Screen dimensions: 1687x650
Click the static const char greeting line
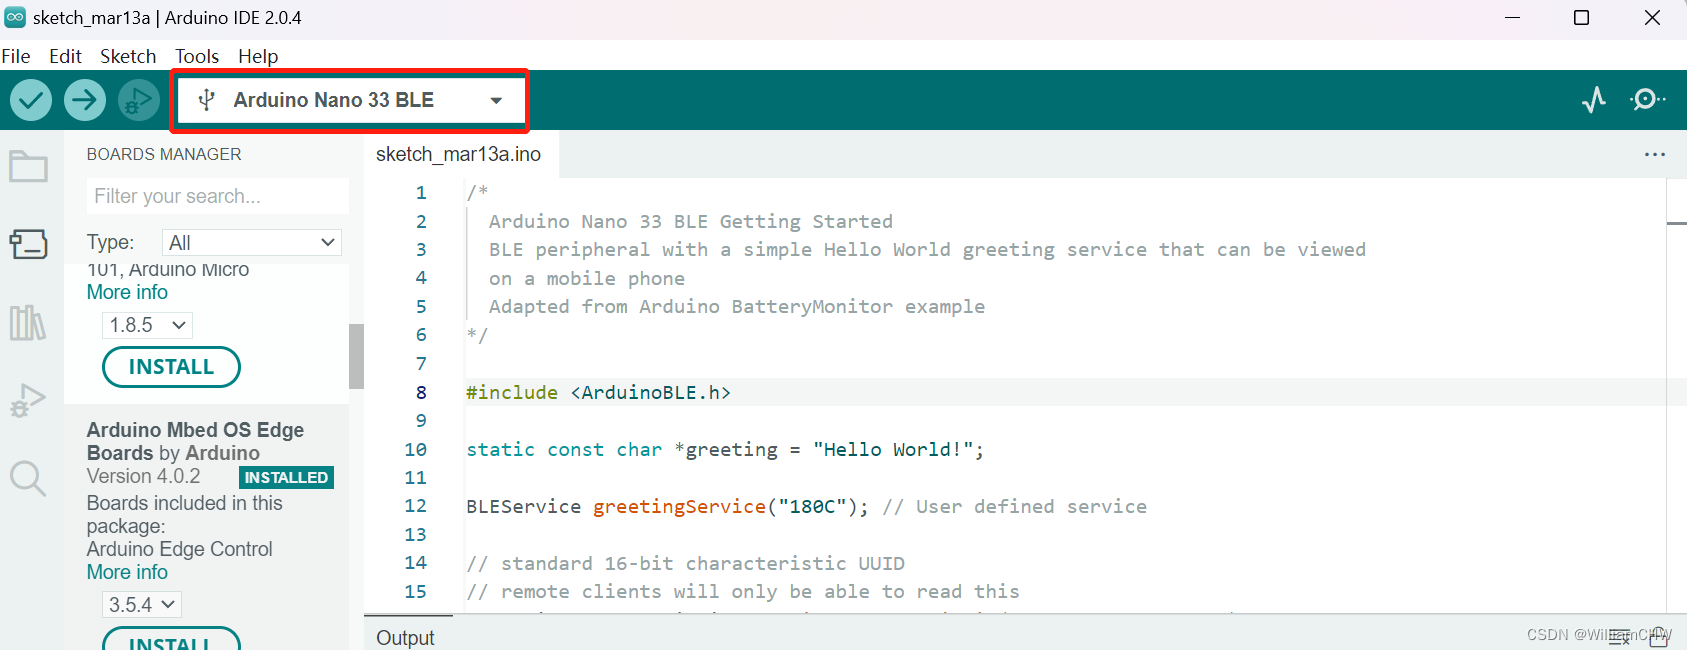[725, 449]
